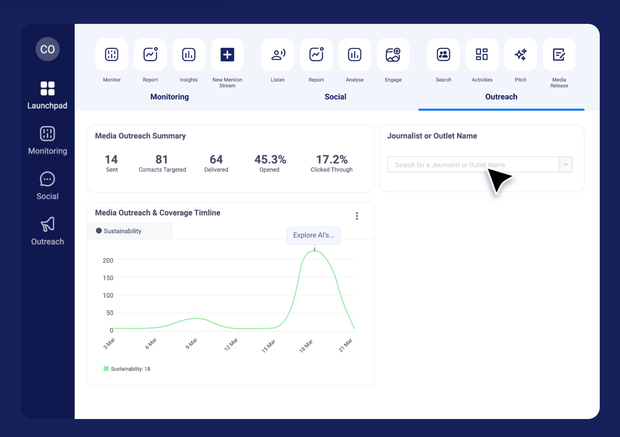Click the 64 Delivered statistic
This screenshot has width=620, height=437.
point(216,164)
